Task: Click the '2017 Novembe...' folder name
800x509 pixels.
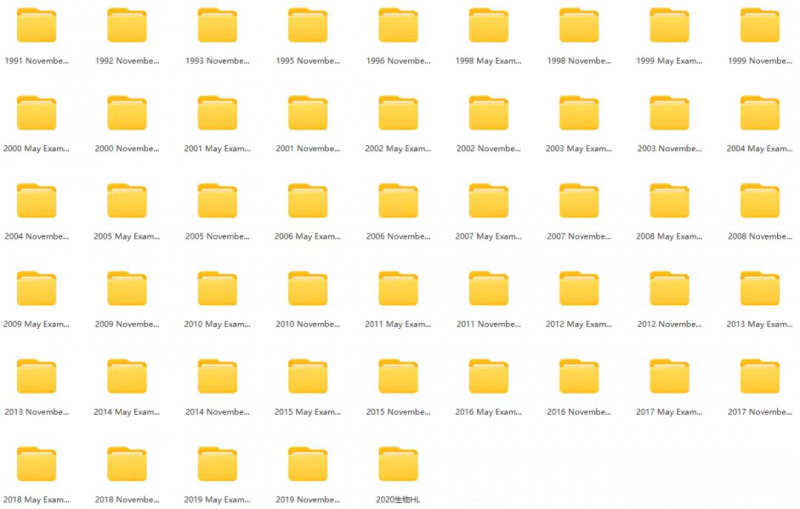Action: (760, 412)
